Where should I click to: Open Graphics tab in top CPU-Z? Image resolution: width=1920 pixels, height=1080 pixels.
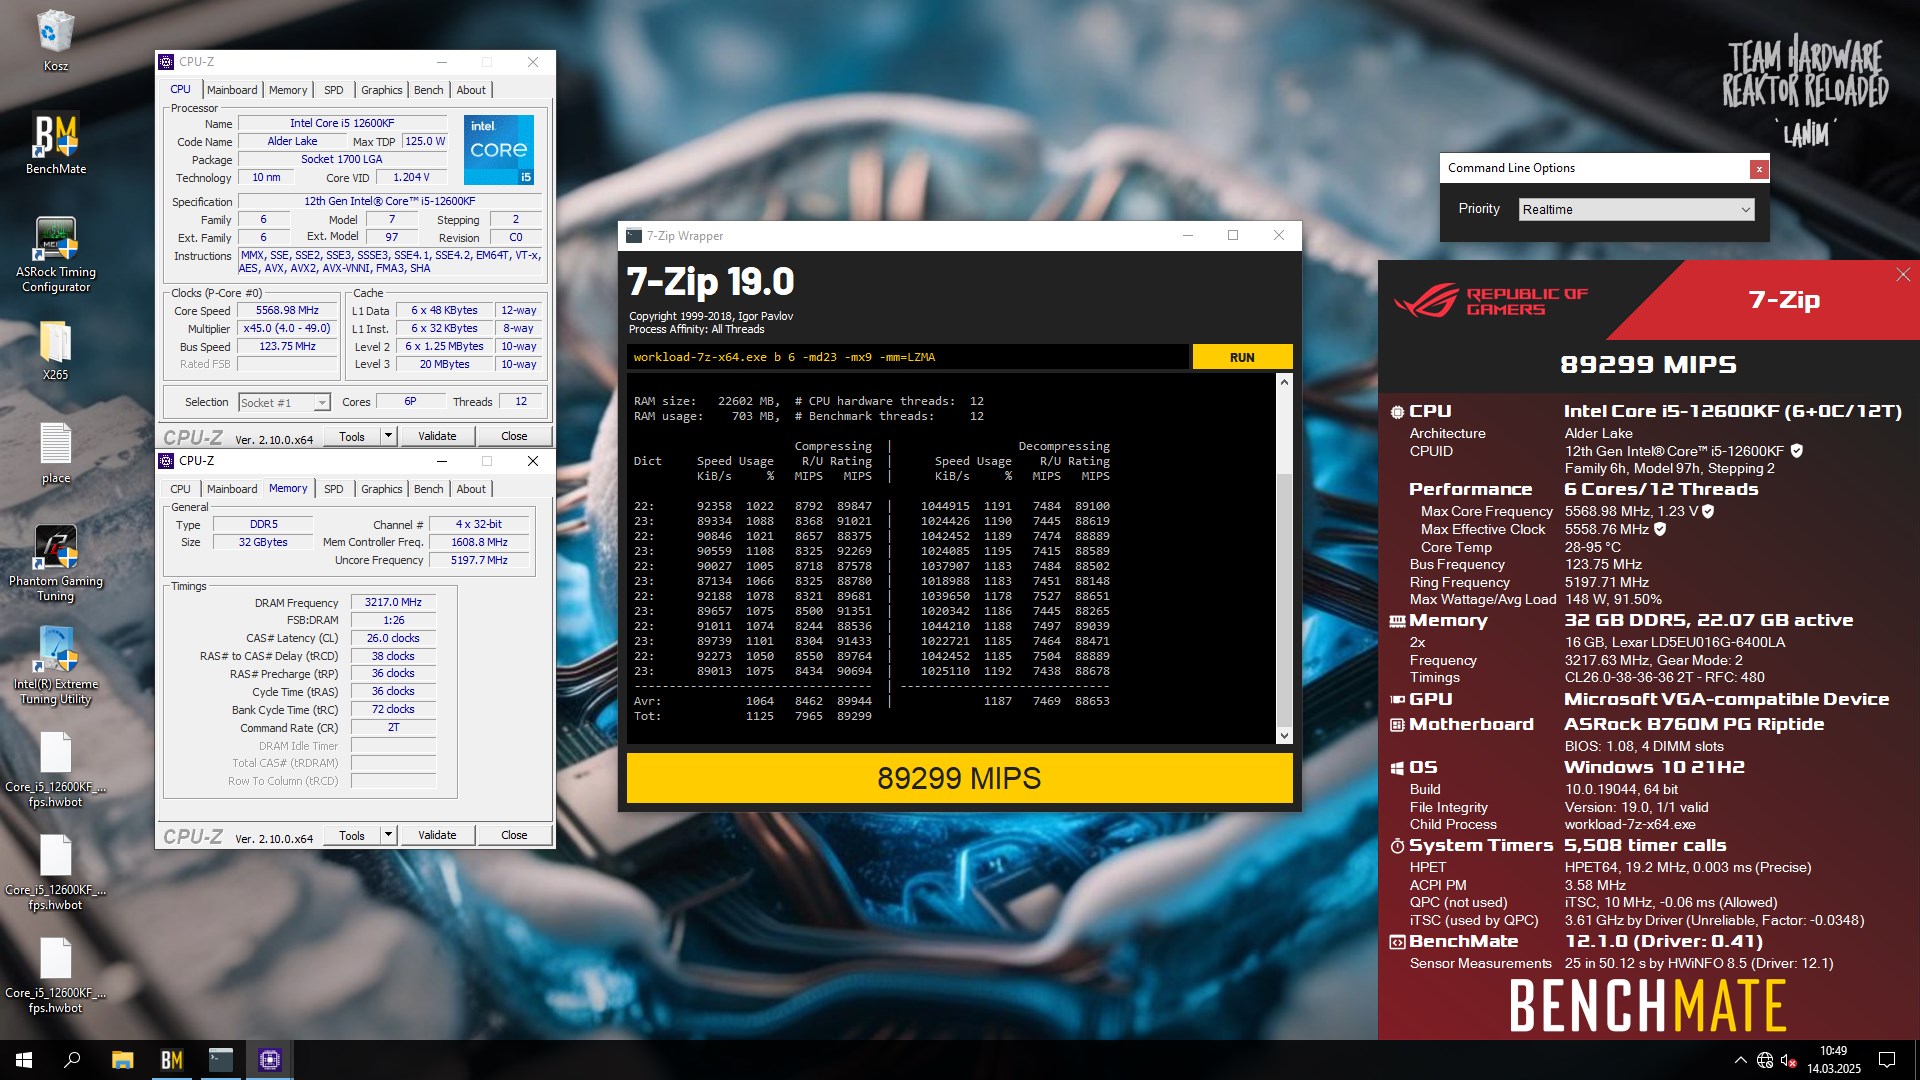(x=381, y=90)
